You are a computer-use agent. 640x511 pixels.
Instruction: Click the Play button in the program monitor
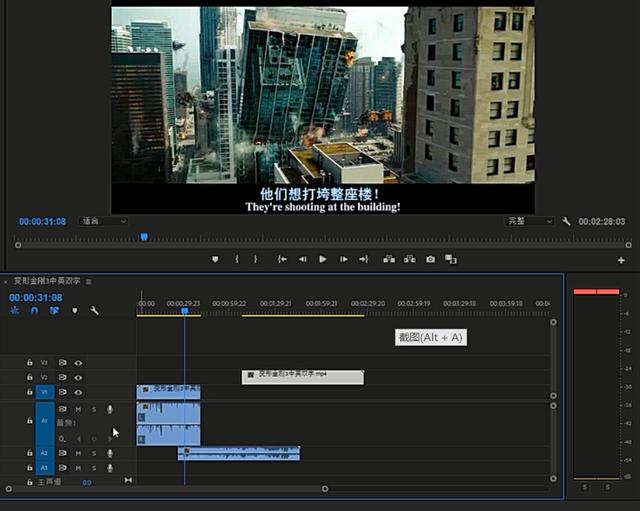click(x=322, y=259)
